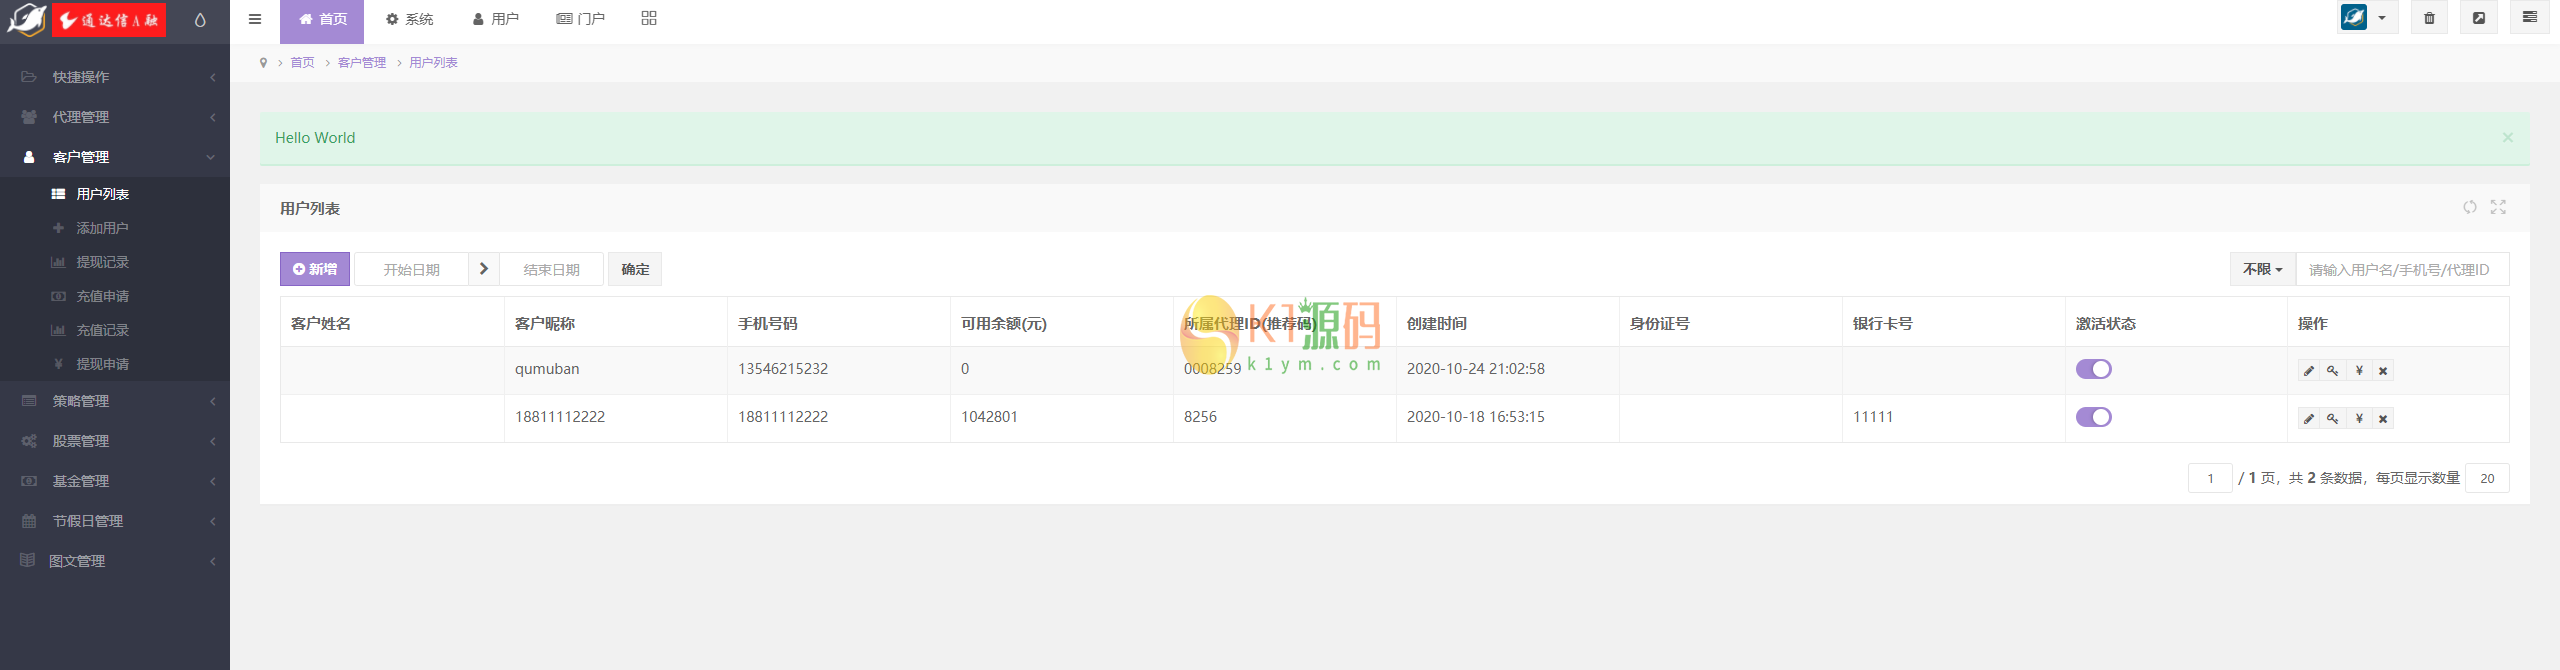Delete 18811112222 row with X icon
Viewport: 2560px width, 670px height.
(x=2383, y=419)
